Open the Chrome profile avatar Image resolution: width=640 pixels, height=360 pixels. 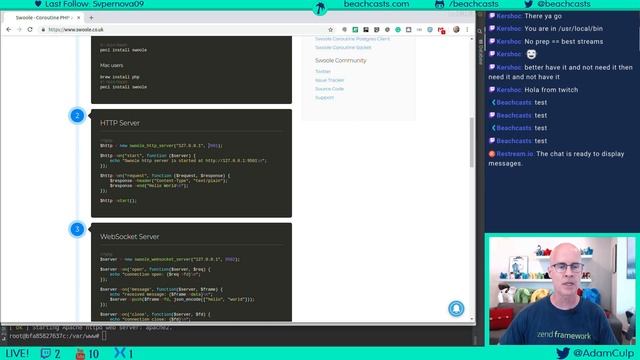click(x=456, y=29)
